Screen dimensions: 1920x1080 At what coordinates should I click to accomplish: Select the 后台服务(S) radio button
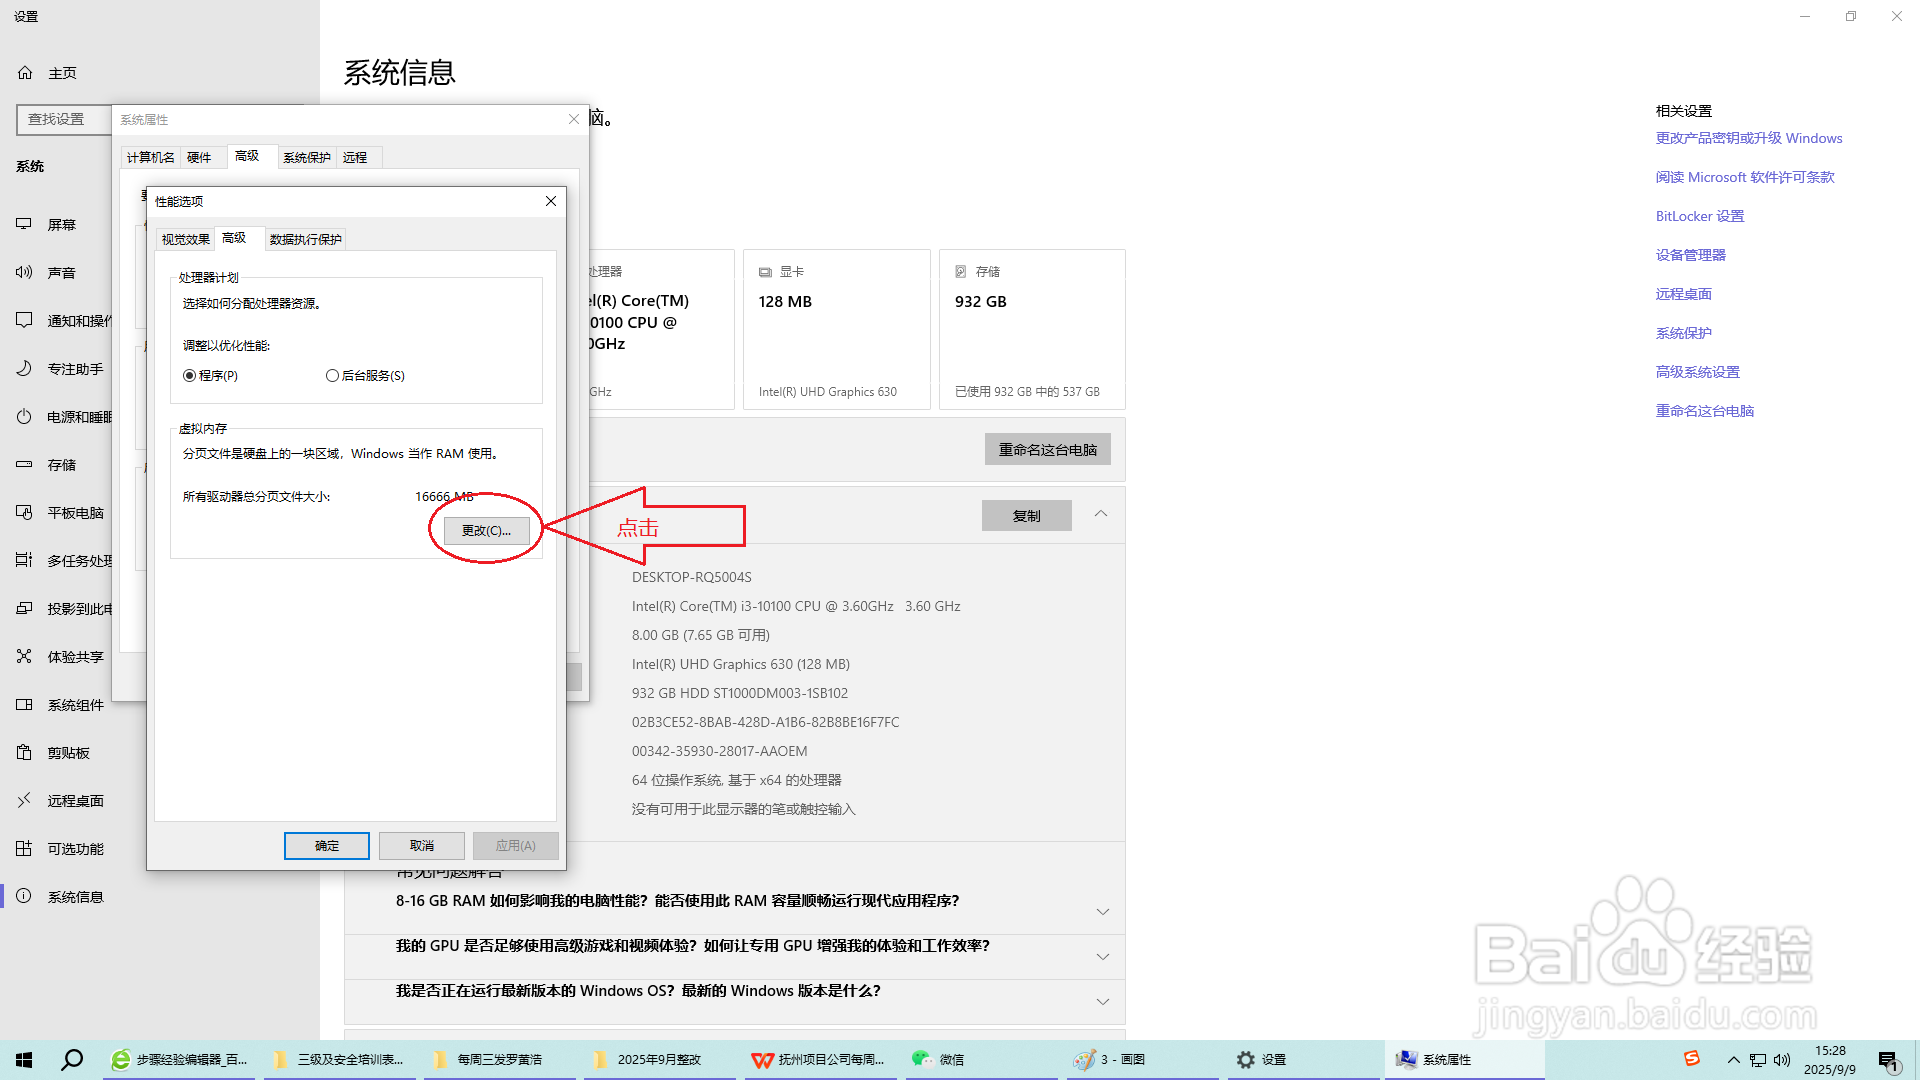coord(332,375)
